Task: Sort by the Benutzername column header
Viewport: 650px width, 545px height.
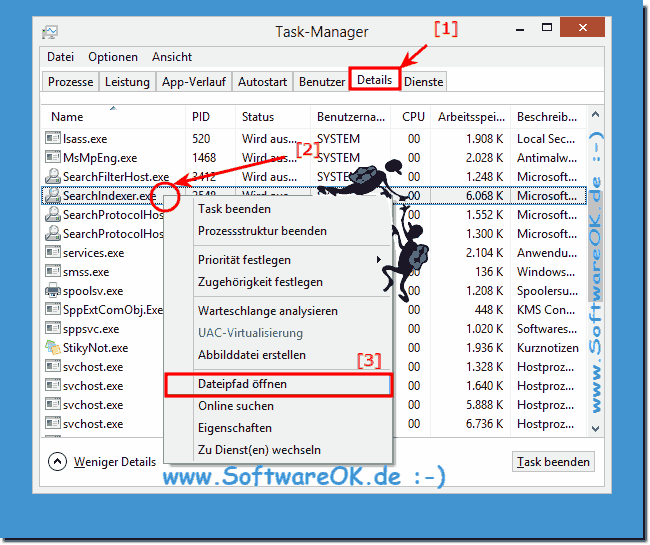Action: tap(351, 116)
